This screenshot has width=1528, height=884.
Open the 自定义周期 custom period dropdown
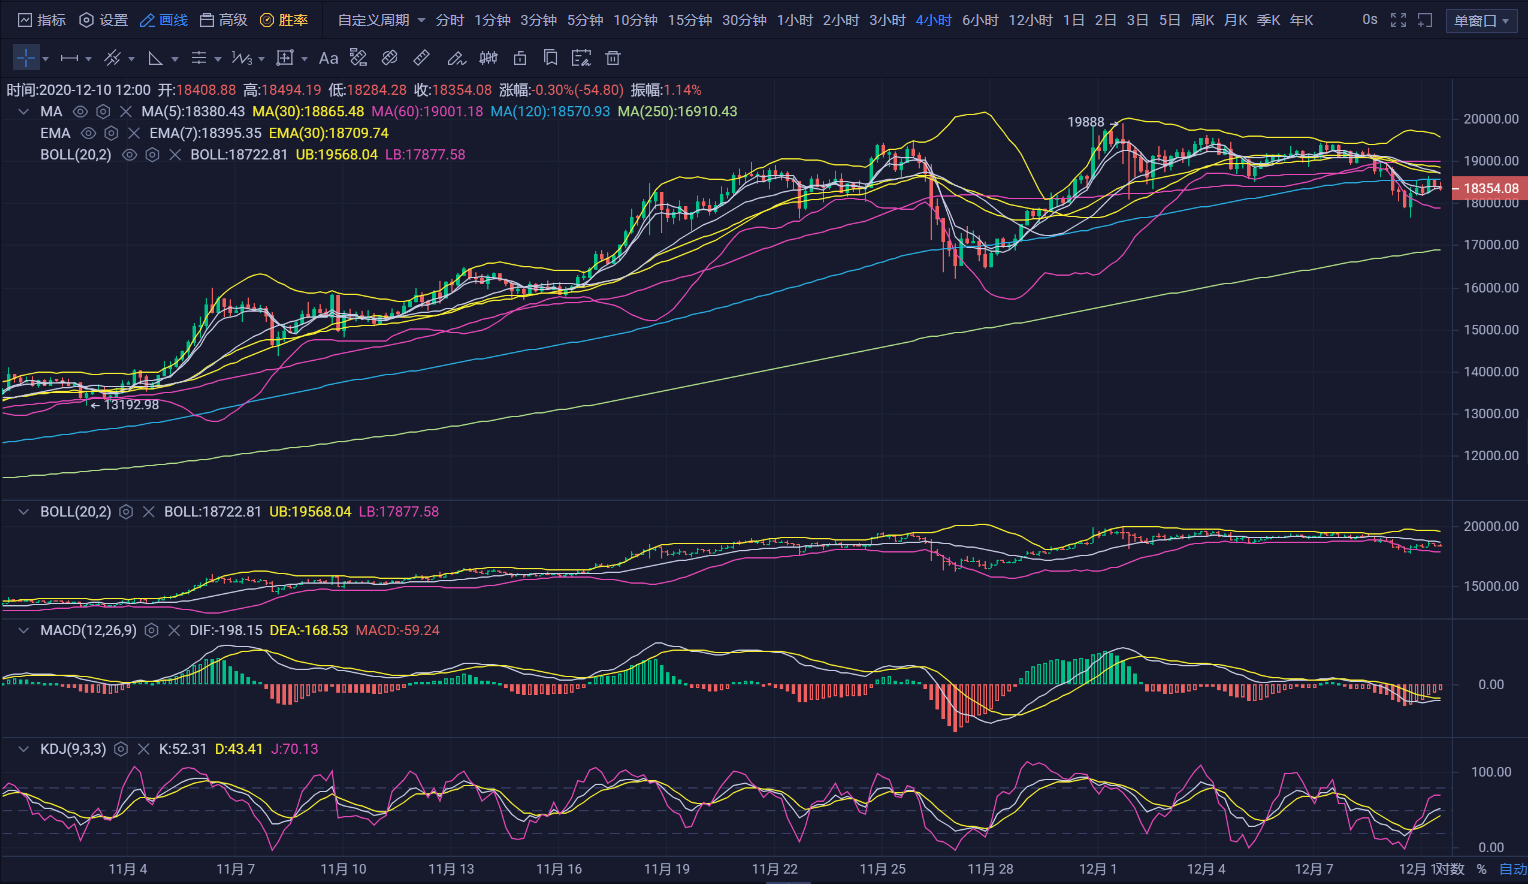[x=381, y=20]
